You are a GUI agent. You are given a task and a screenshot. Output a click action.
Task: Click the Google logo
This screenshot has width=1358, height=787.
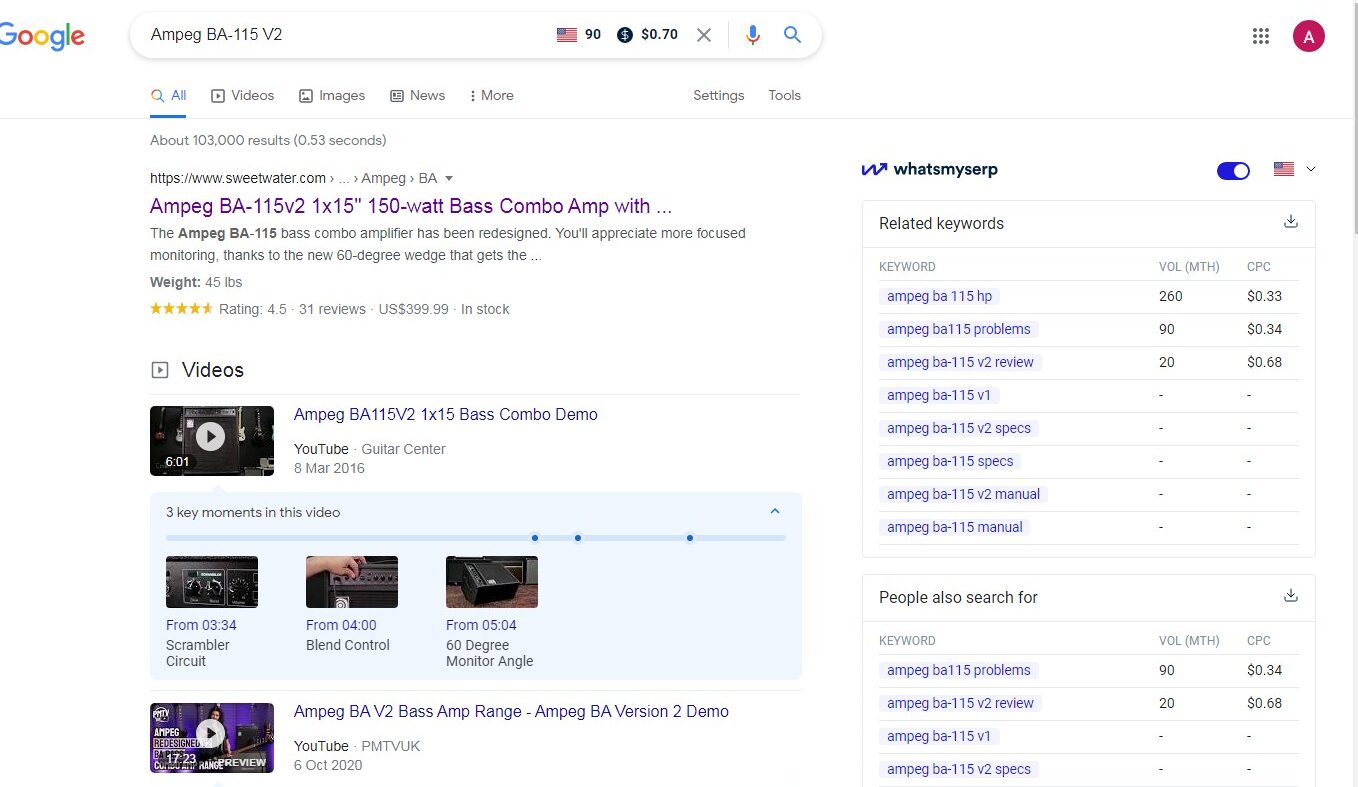click(41, 36)
